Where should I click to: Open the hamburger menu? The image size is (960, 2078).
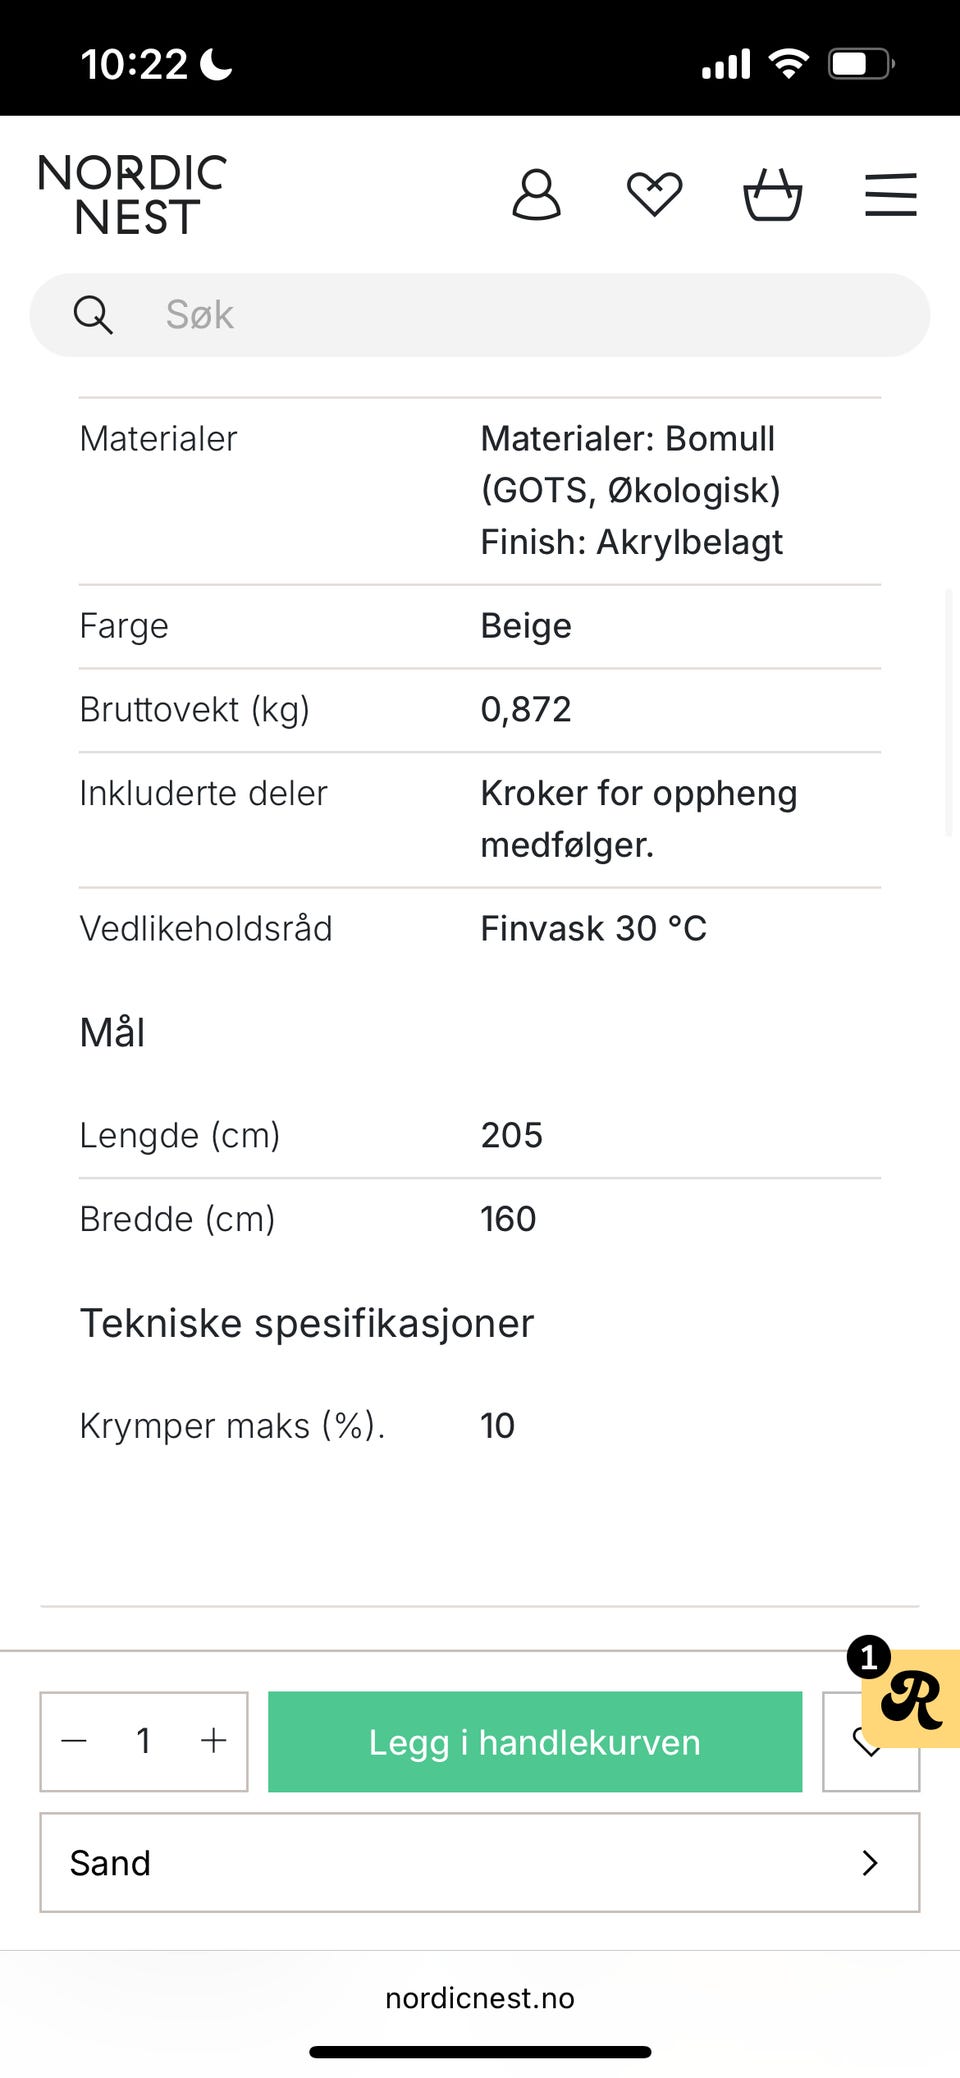(x=890, y=194)
